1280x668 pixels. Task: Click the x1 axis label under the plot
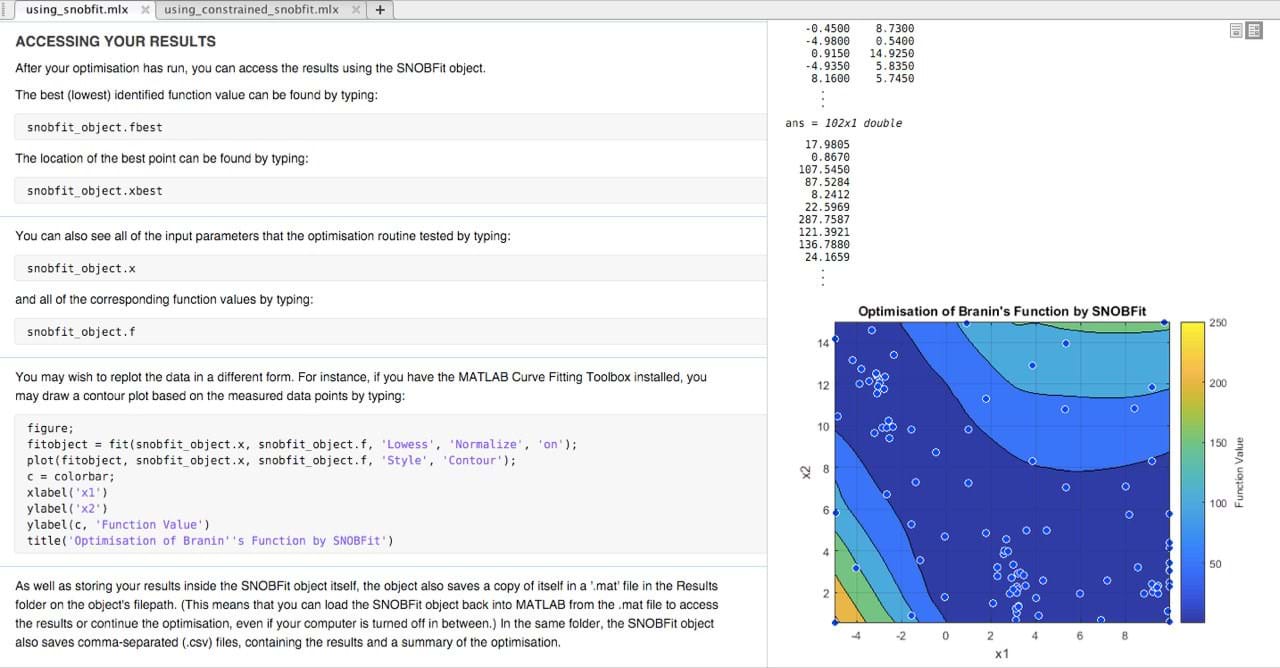pos(1001,653)
